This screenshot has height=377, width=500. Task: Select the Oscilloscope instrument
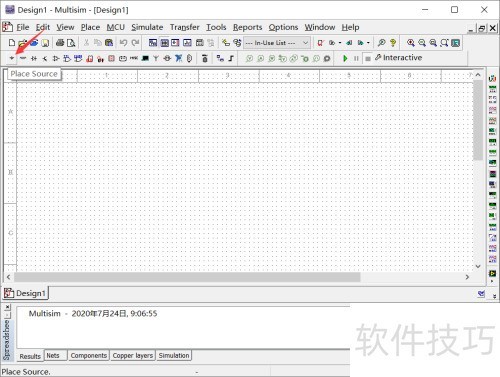(492, 109)
